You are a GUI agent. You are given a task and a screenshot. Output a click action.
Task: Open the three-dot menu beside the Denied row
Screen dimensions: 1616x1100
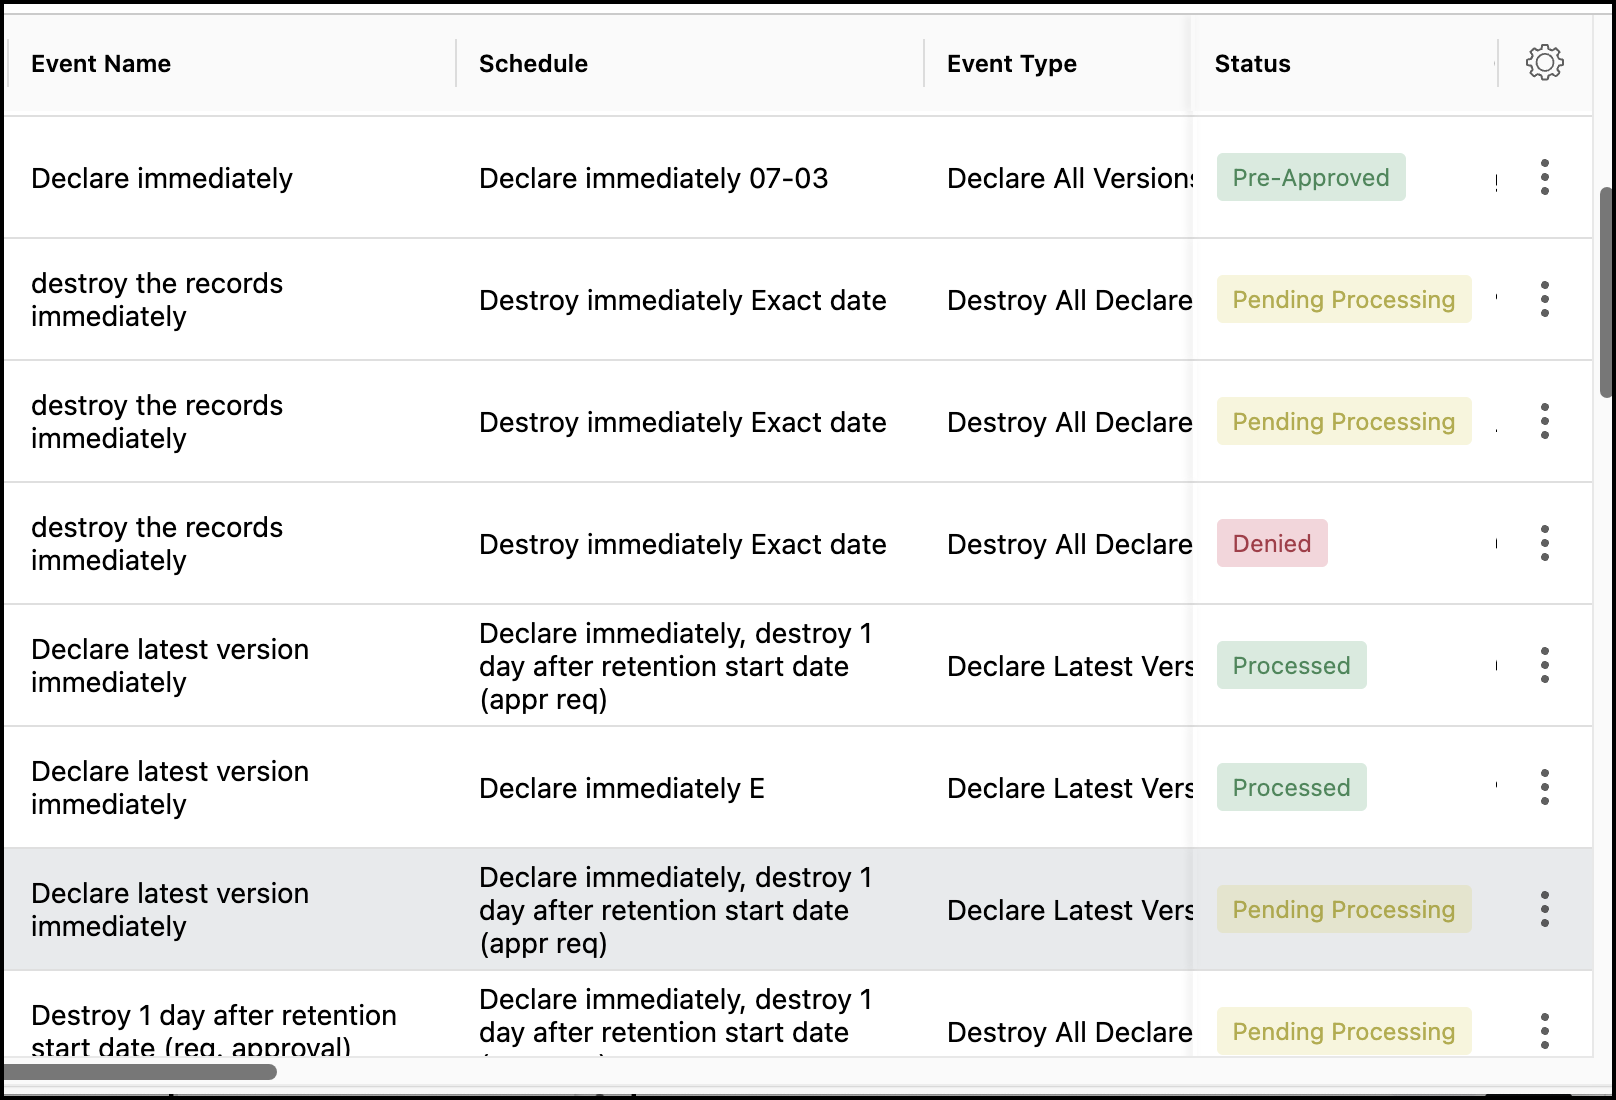[1544, 543]
